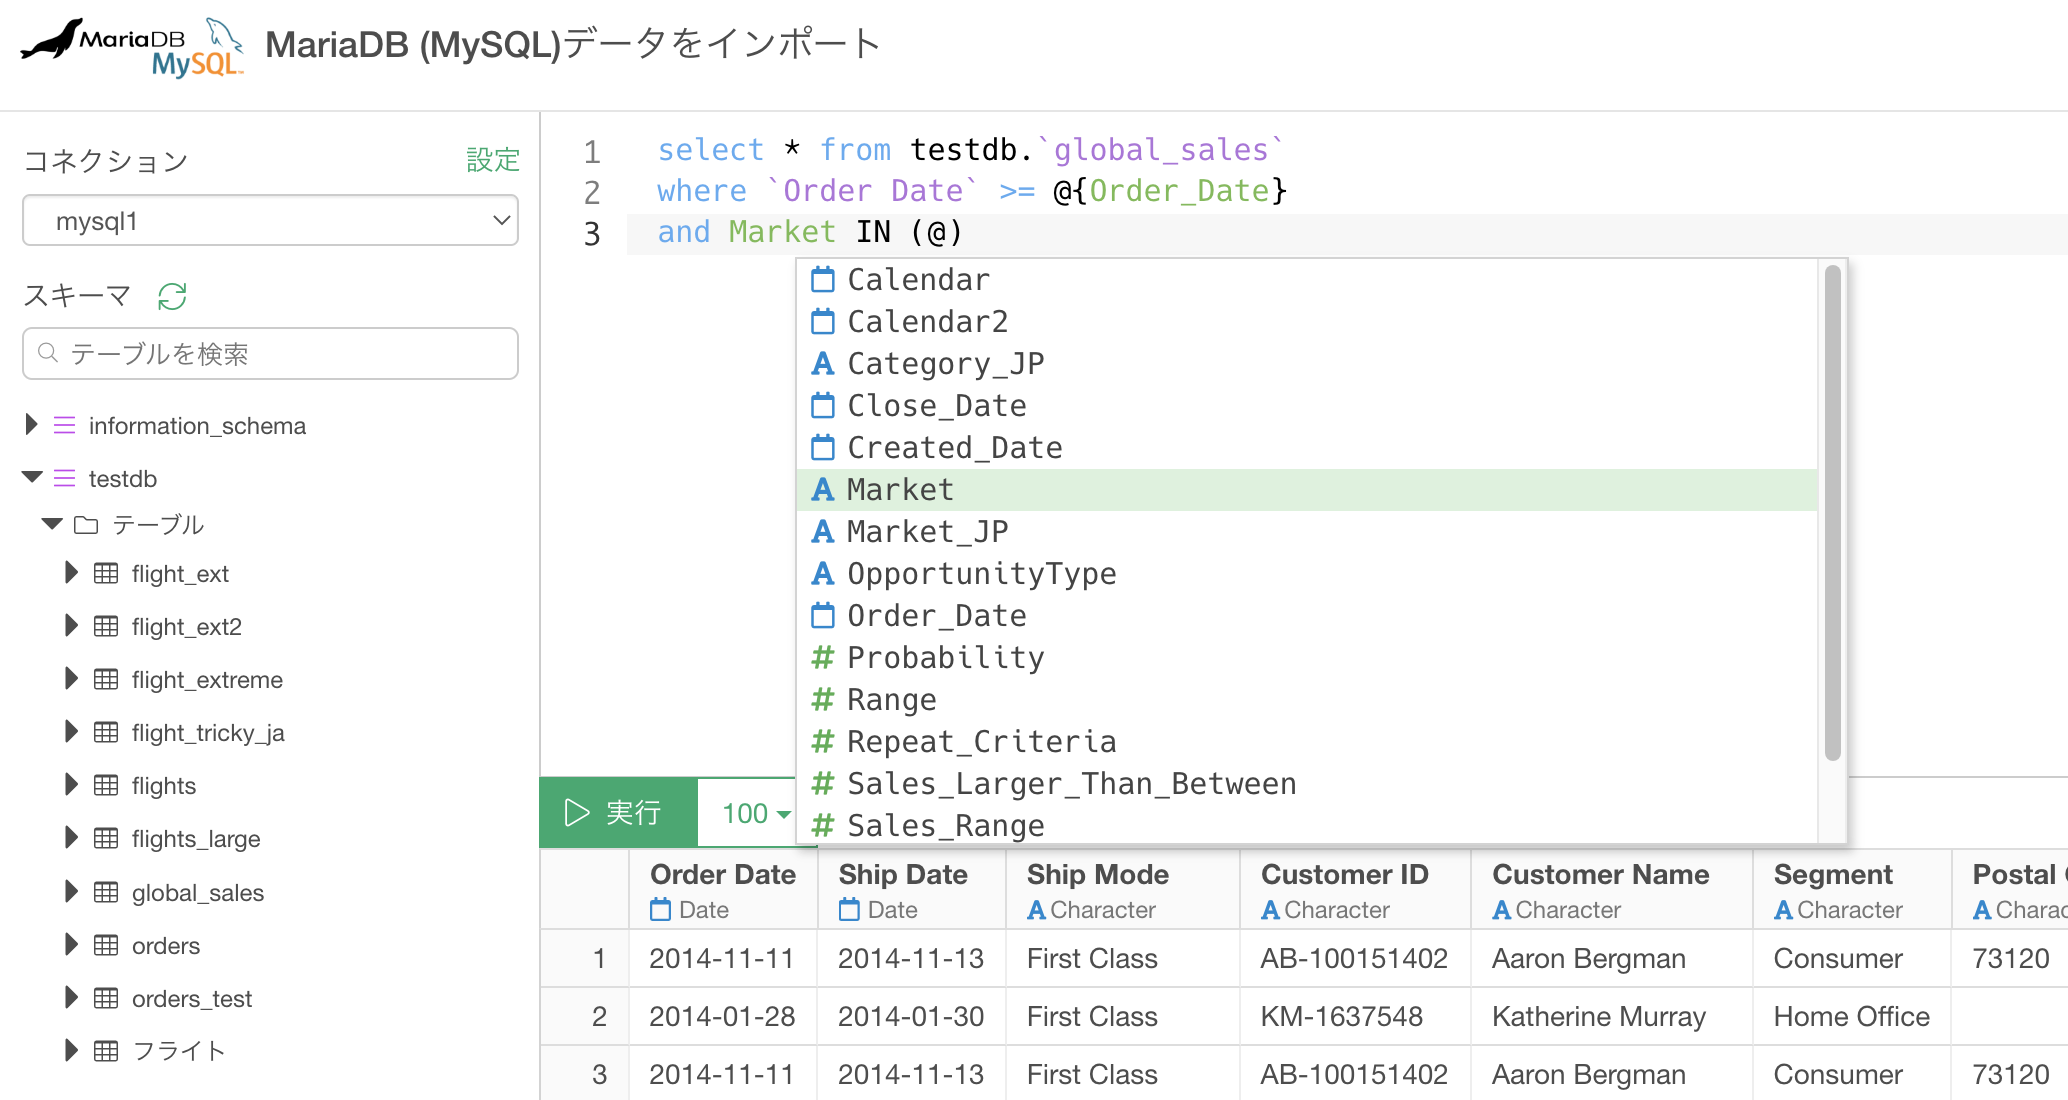
Task: Click the Ship Mode column header
Action: [1122, 890]
